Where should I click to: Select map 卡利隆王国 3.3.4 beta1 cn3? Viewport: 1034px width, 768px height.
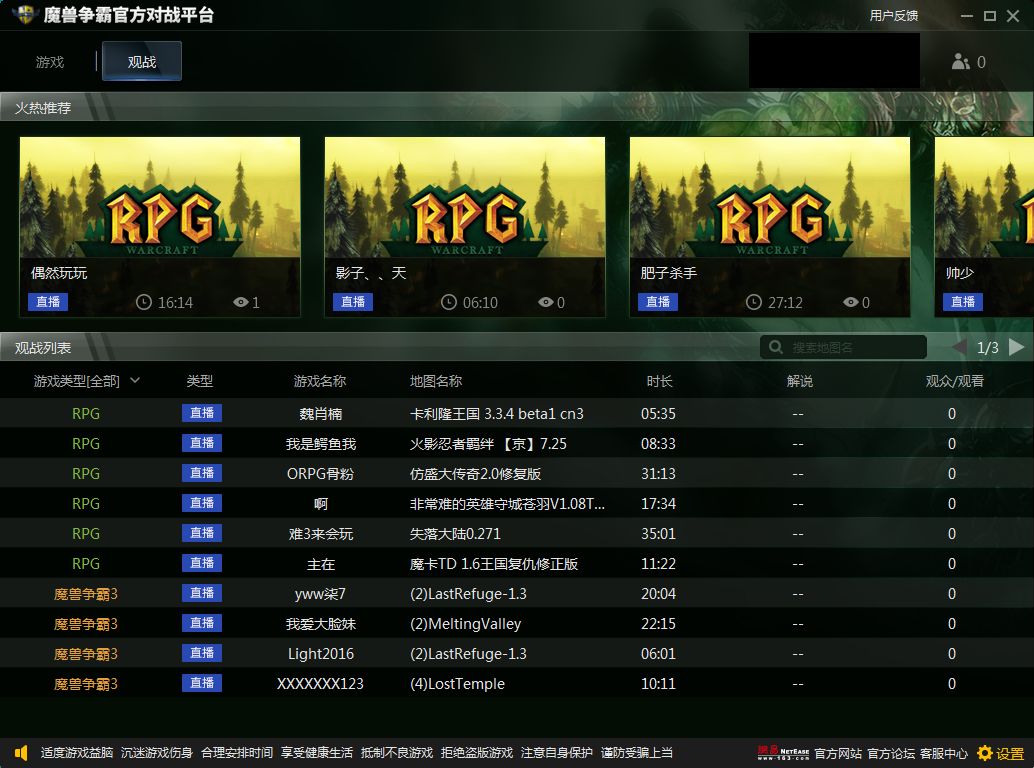(x=497, y=413)
